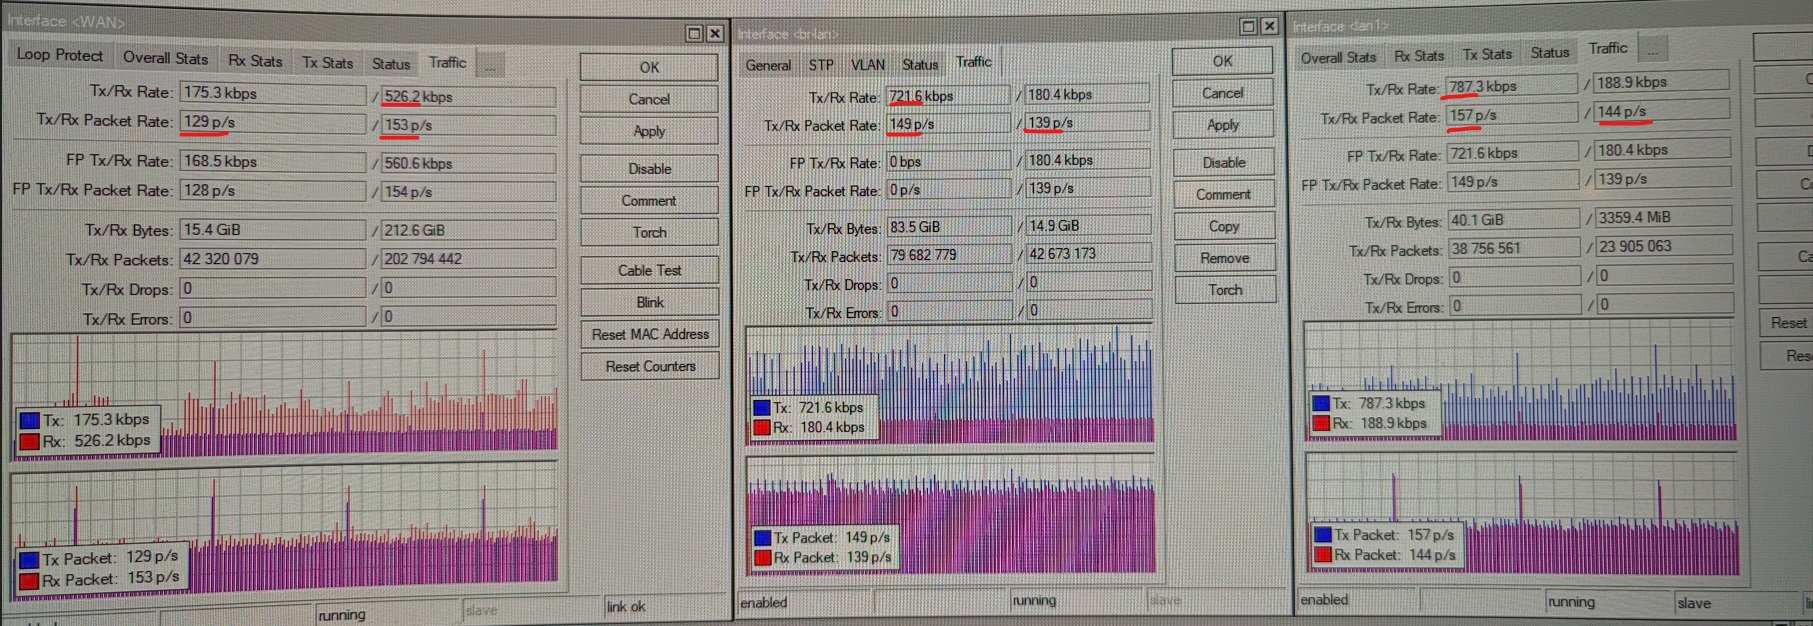The width and height of the screenshot is (1813, 626).
Task: Click 'enabled' in brlan status bar
Action: point(764,602)
